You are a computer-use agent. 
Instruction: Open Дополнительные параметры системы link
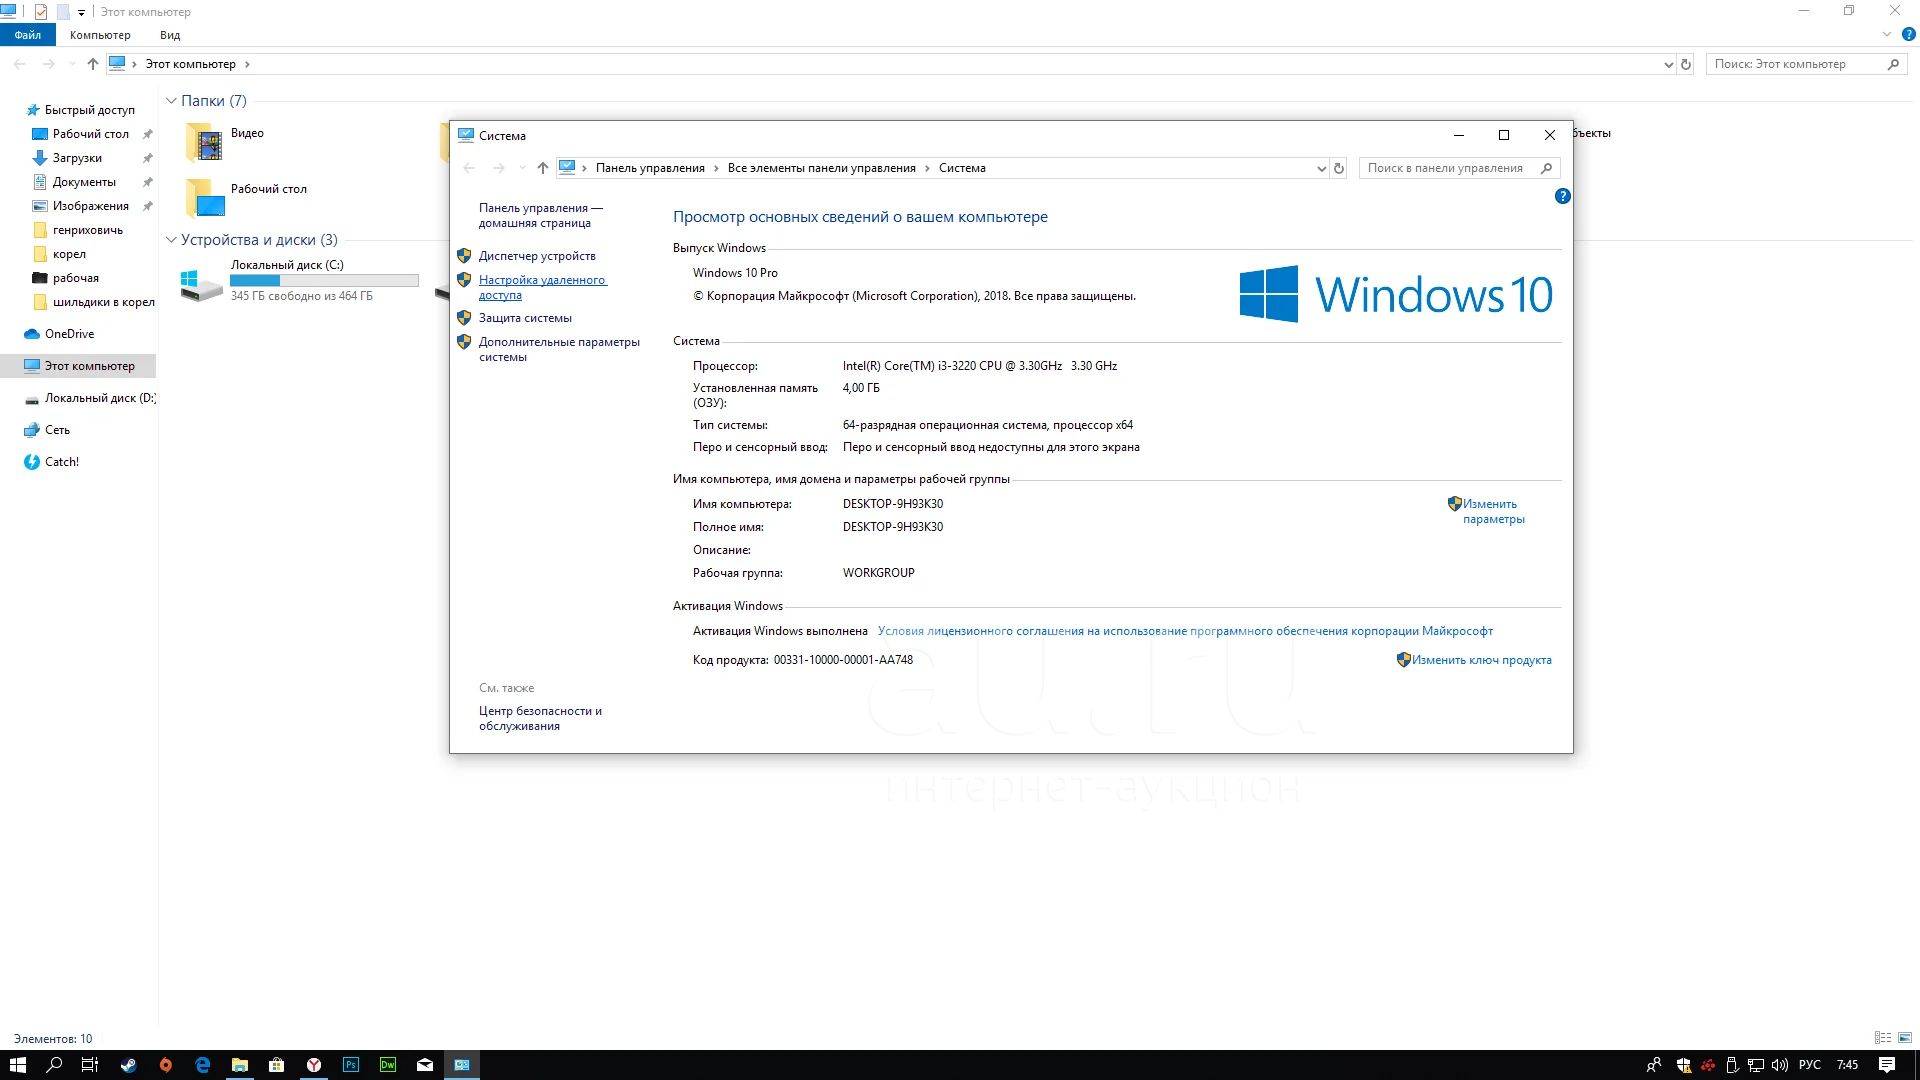[559, 349]
